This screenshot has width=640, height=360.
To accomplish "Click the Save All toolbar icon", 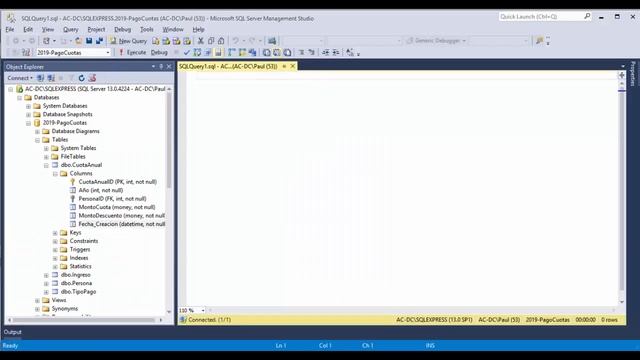I will 99,41.
